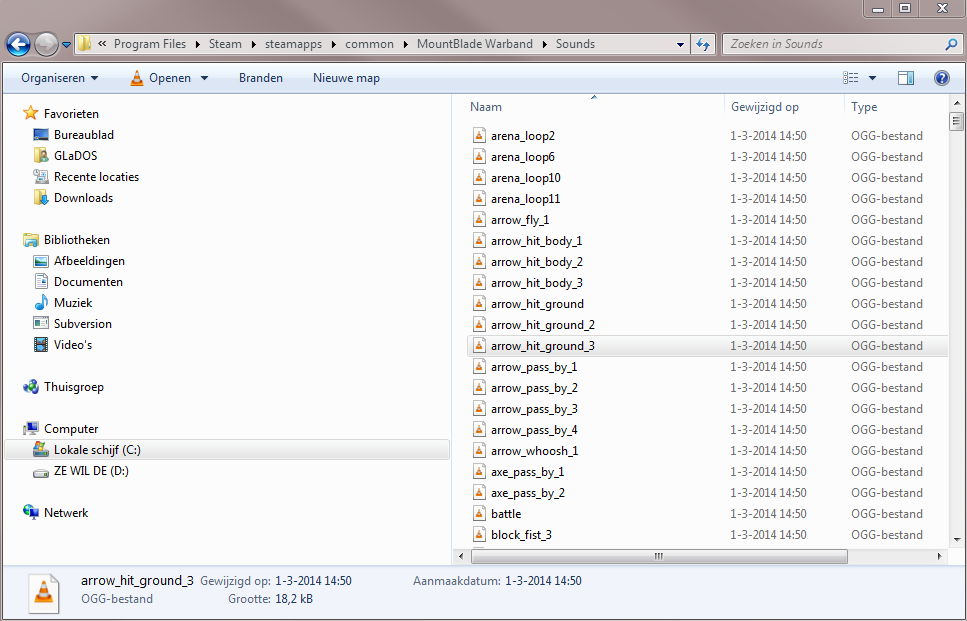Open Recente locaties

point(86,176)
